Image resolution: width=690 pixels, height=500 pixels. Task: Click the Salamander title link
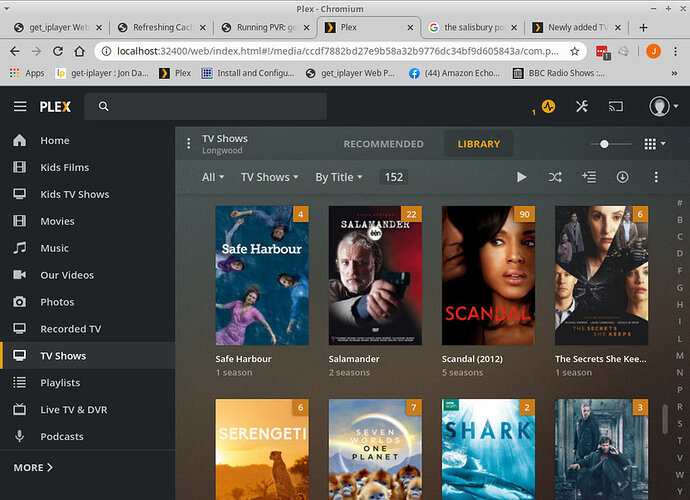[x=354, y=359]
